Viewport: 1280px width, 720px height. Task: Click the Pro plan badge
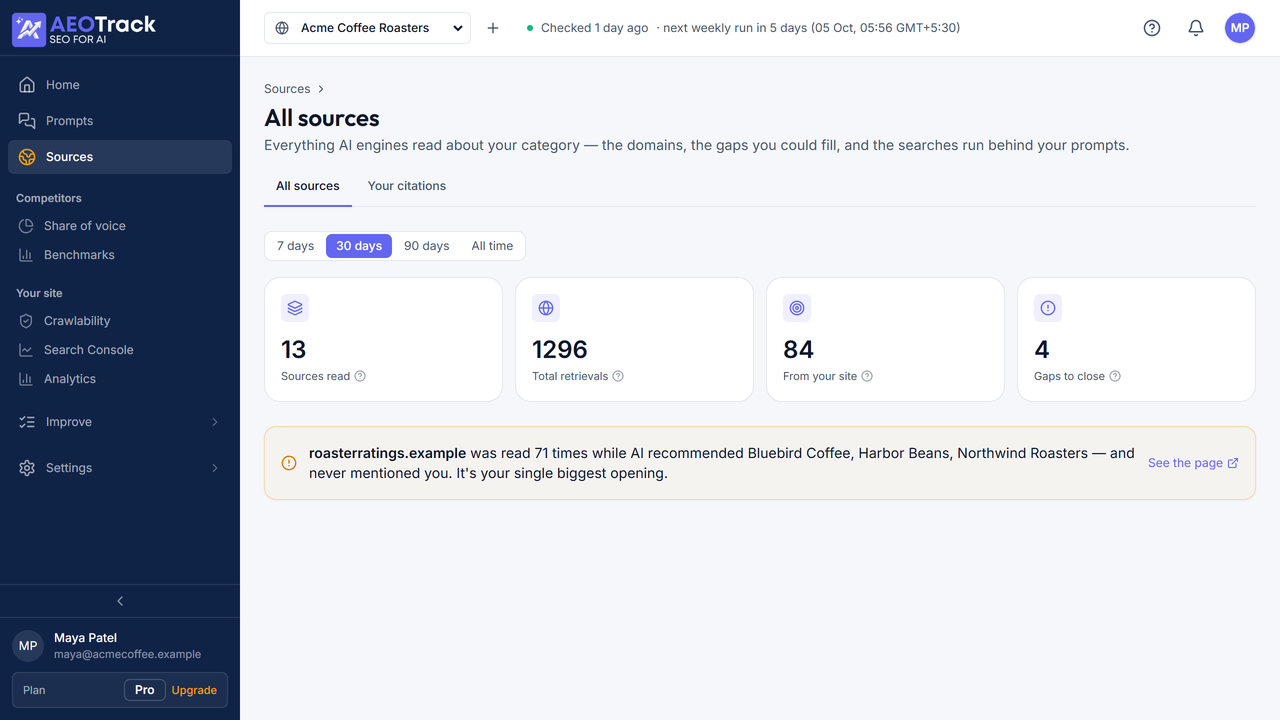(145, 690)
